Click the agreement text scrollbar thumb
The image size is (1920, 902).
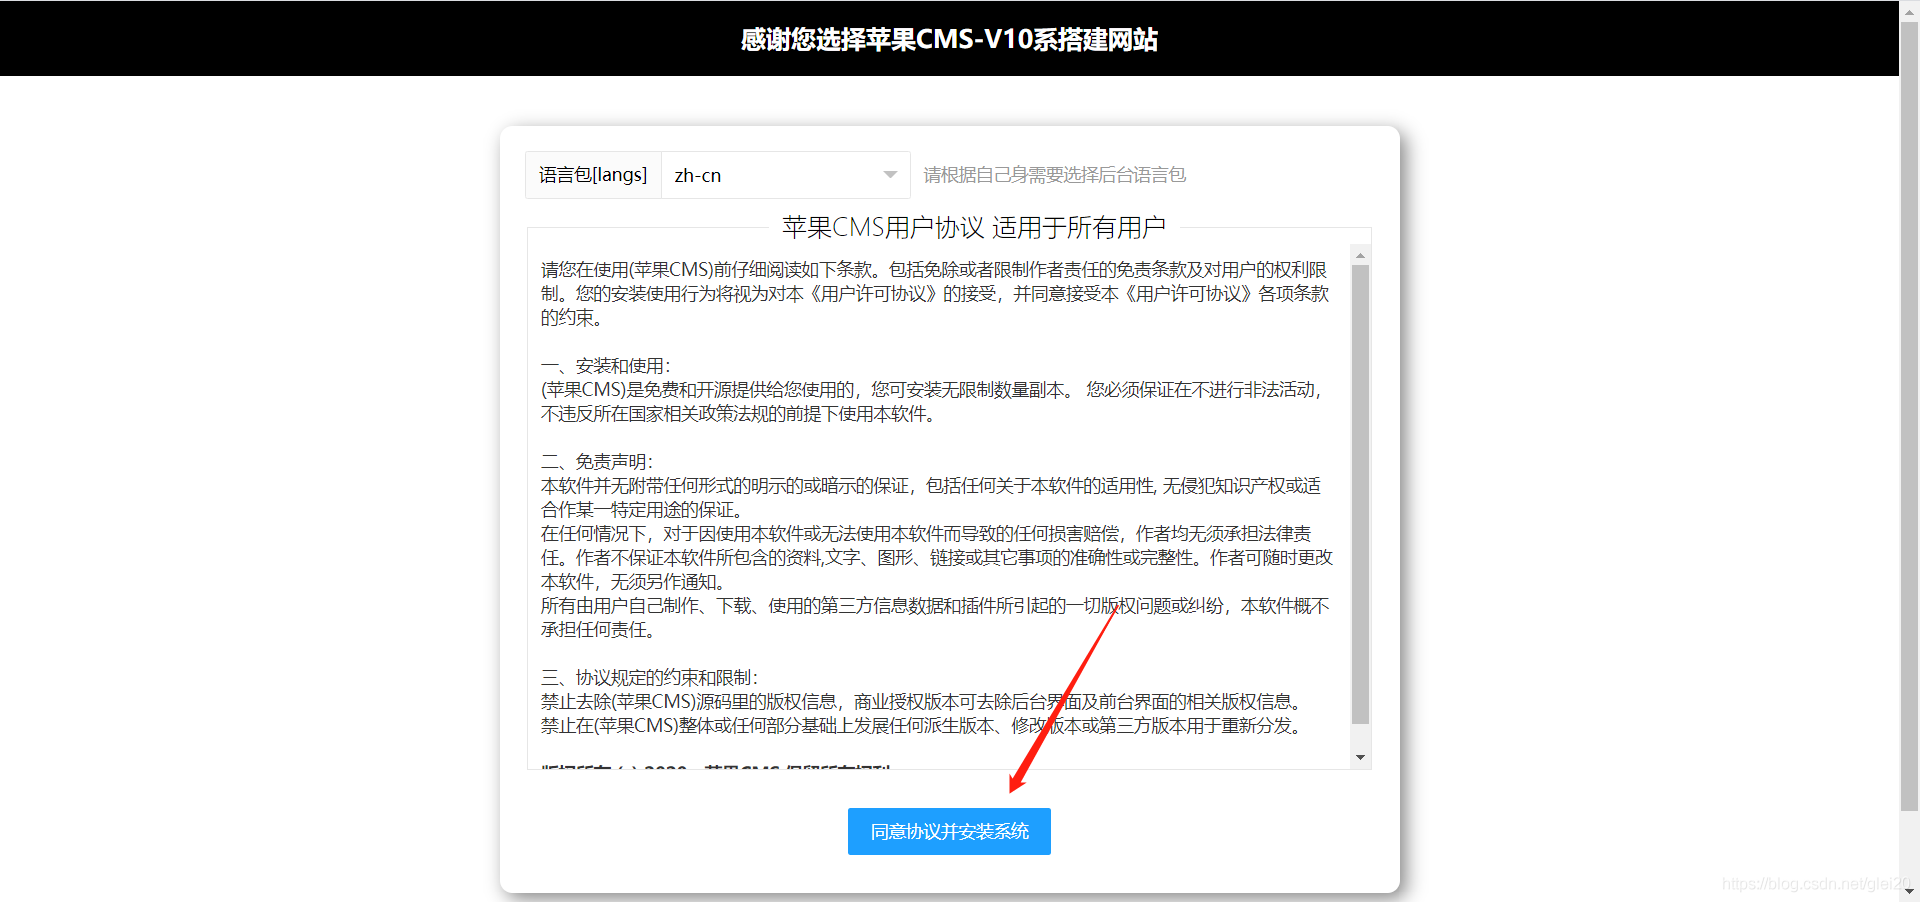pos(1360,490)
